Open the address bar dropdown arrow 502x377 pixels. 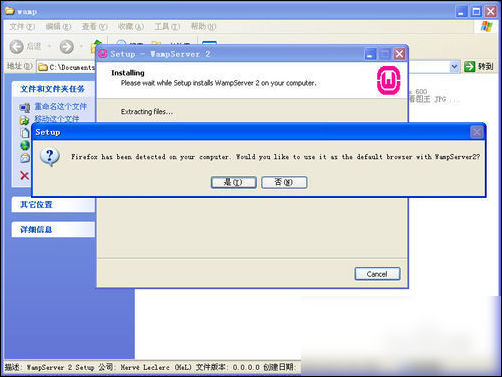(x=454, y=67)
